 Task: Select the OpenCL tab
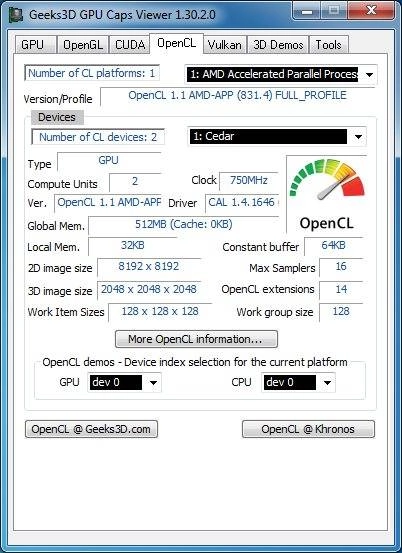click(176, 43)
